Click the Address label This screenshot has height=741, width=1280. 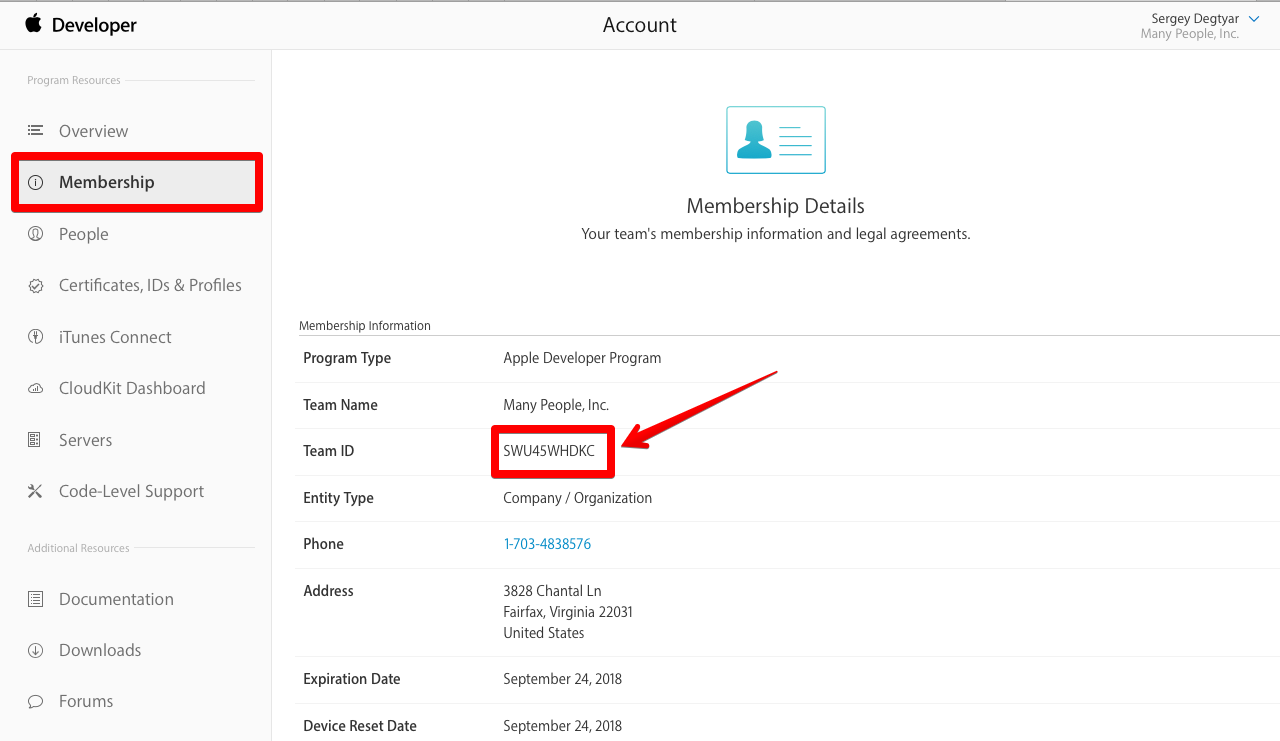tap(329, 591)
